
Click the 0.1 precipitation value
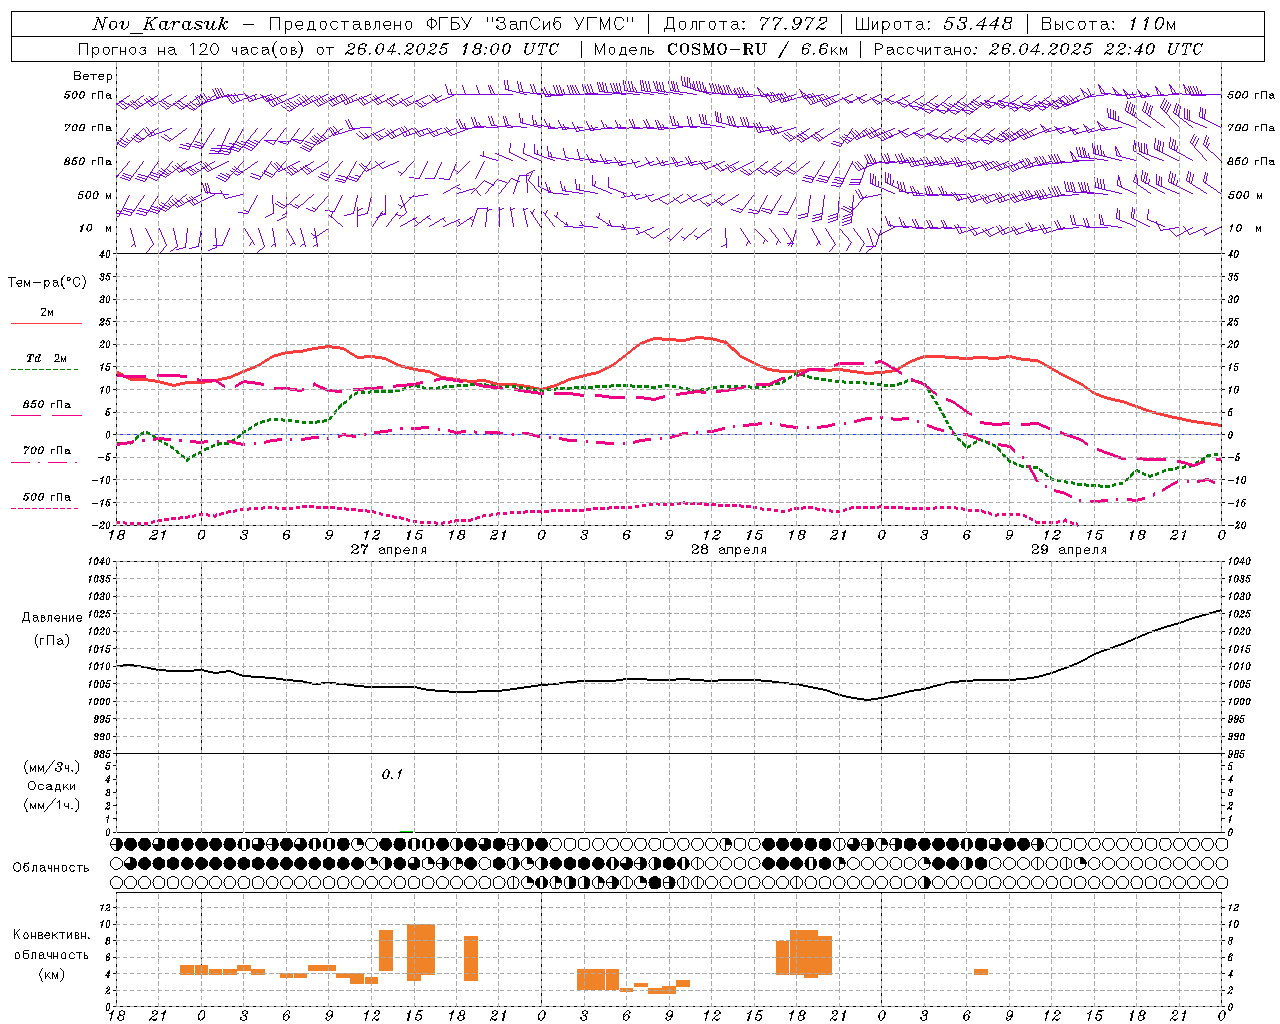pos(392,774)
